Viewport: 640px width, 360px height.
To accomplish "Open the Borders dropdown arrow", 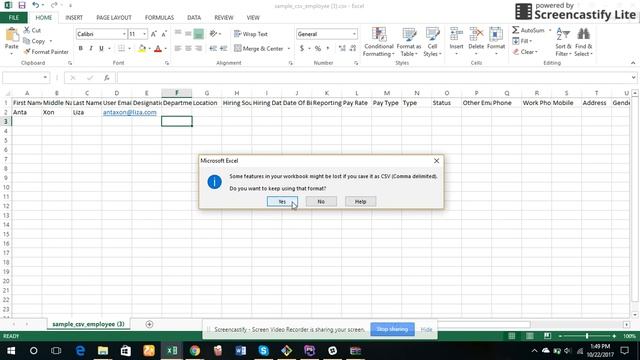I will (129, 49).
